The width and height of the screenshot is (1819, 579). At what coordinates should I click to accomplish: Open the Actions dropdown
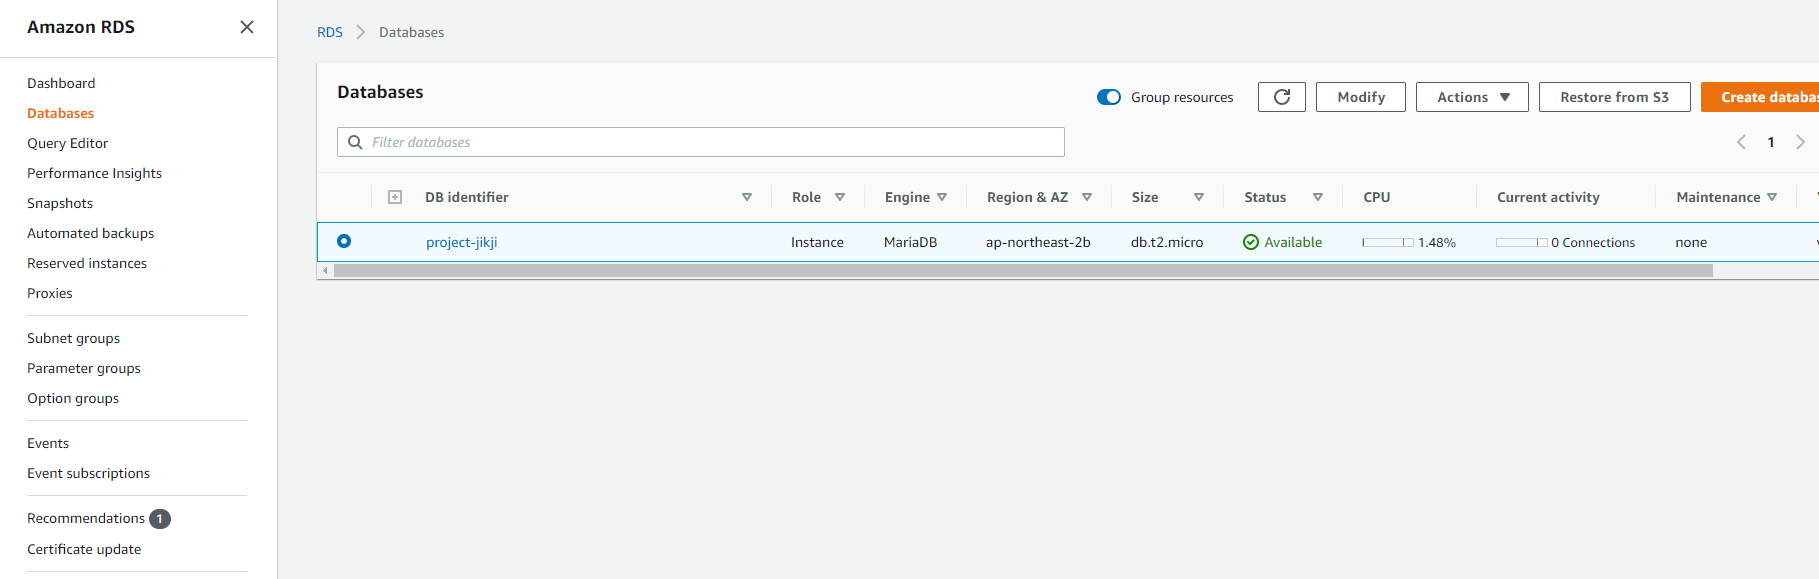pyautogui.click(x=1472, y=97)
